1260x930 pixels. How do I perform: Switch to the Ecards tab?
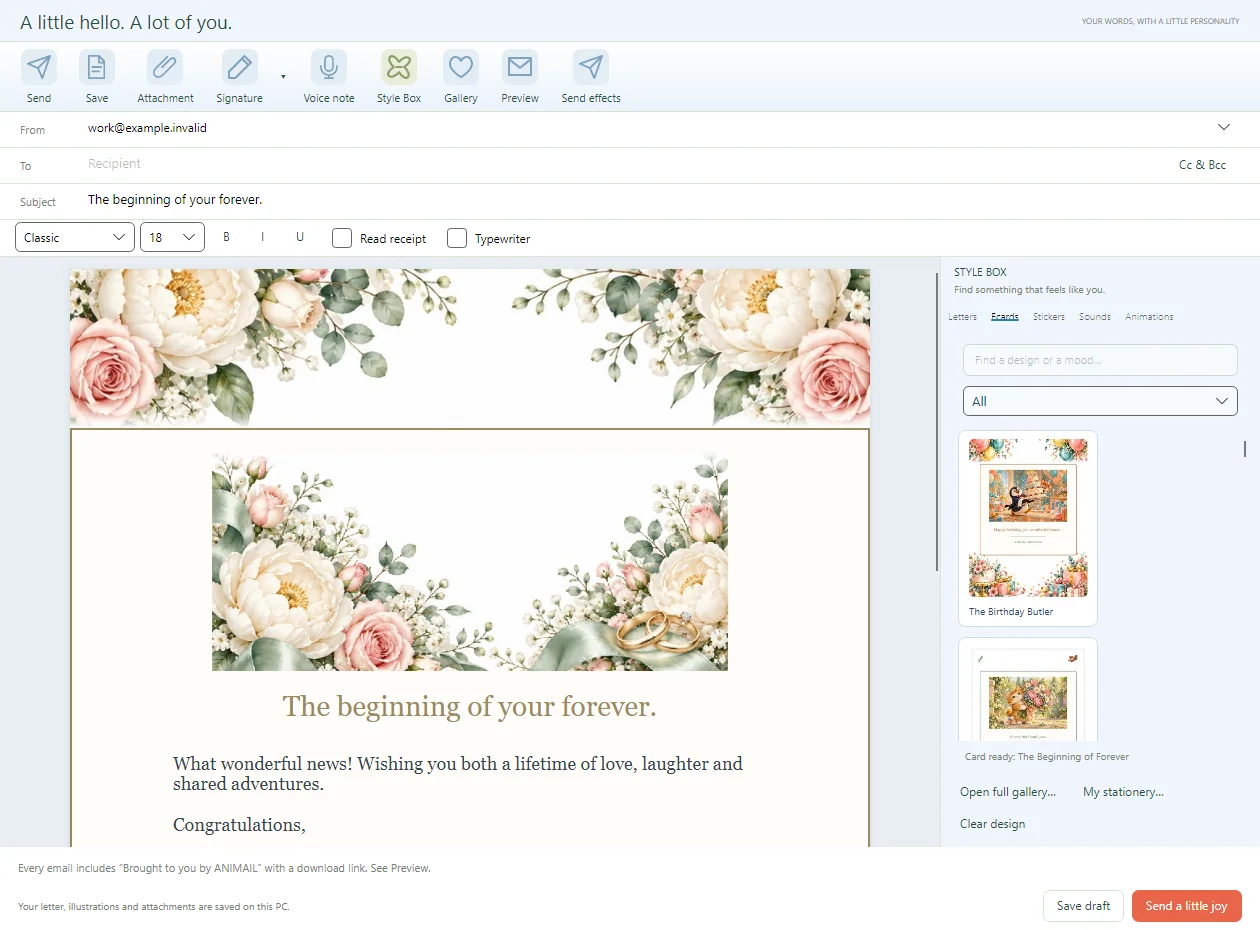(x=1005, y=317)
